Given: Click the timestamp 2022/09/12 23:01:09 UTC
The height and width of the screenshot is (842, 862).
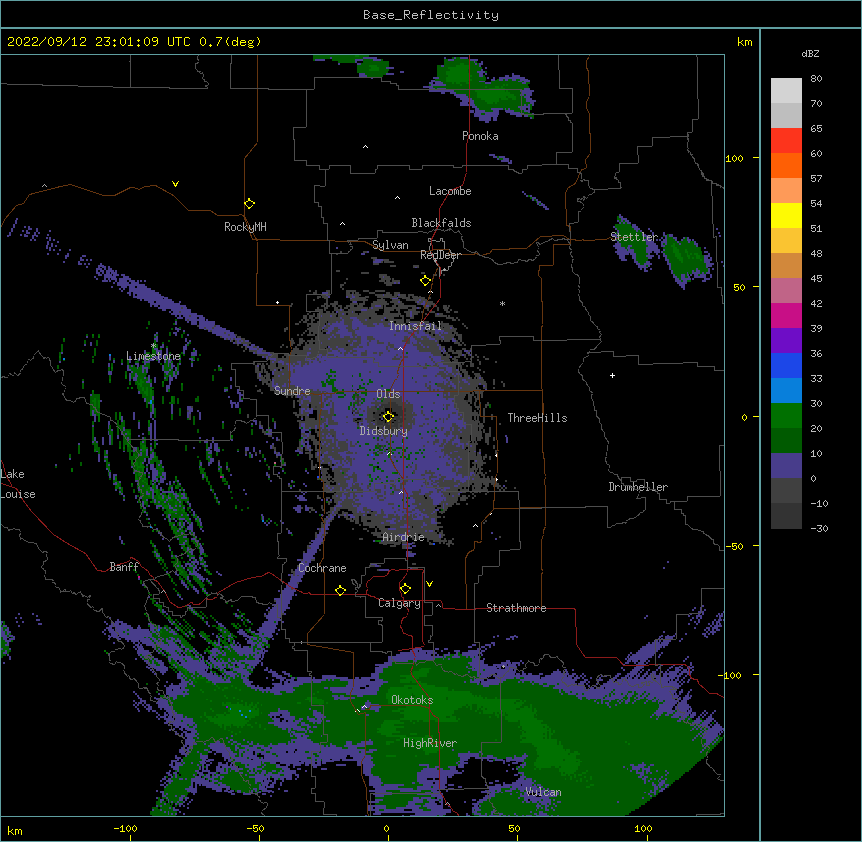Looking at the screenshot, I should 99,42.
